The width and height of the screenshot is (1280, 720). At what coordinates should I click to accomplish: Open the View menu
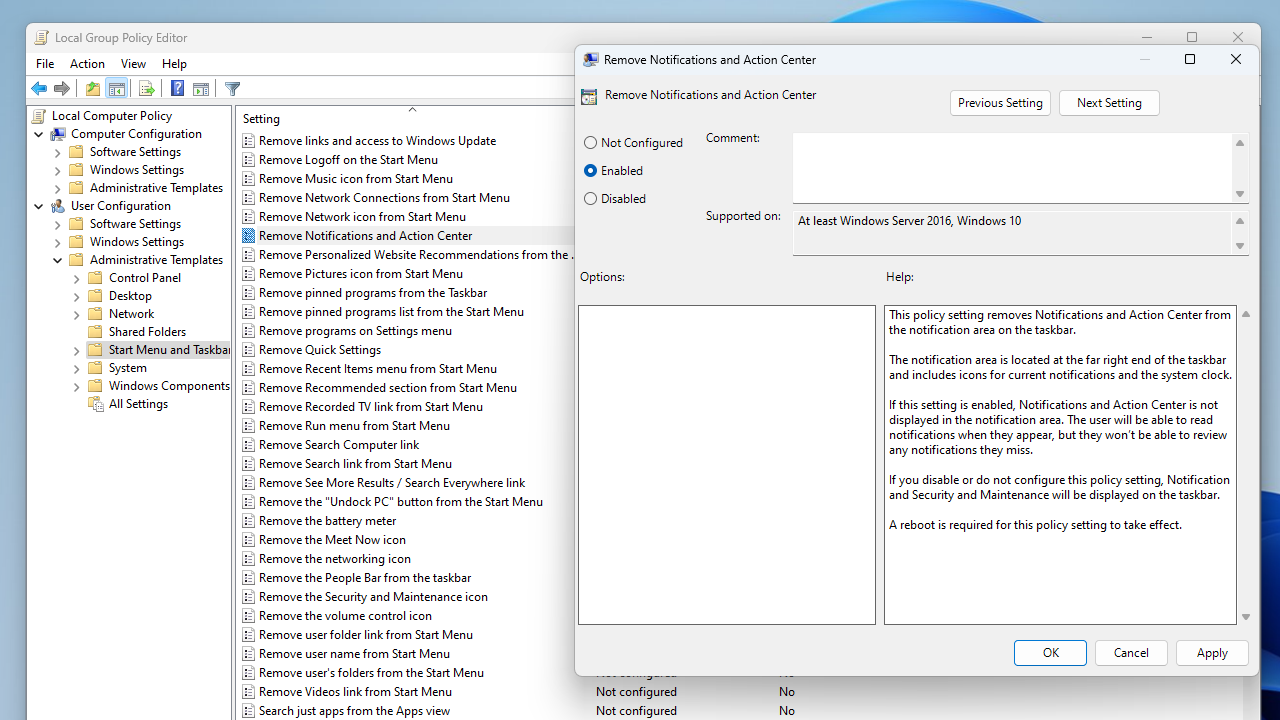pos(133,64)
